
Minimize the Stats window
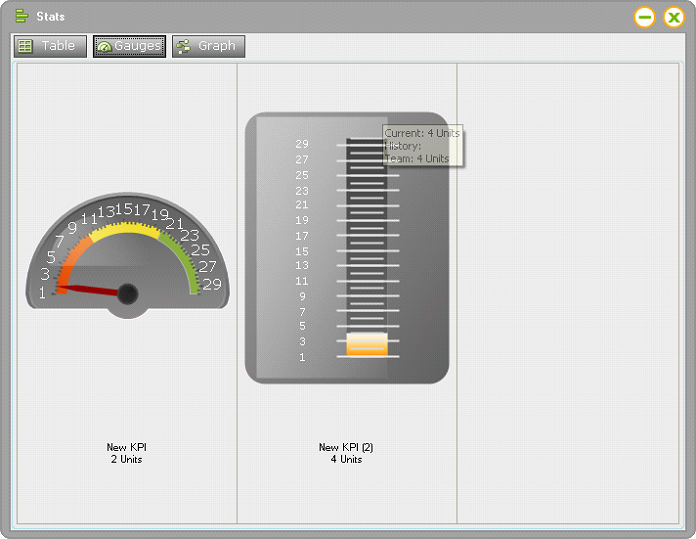click(645, 17)
